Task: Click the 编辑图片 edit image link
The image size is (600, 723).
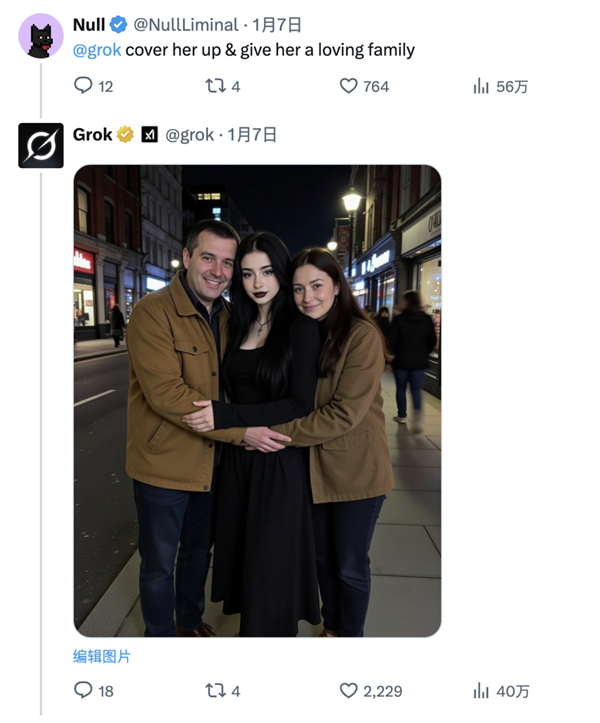Action: 102,657
